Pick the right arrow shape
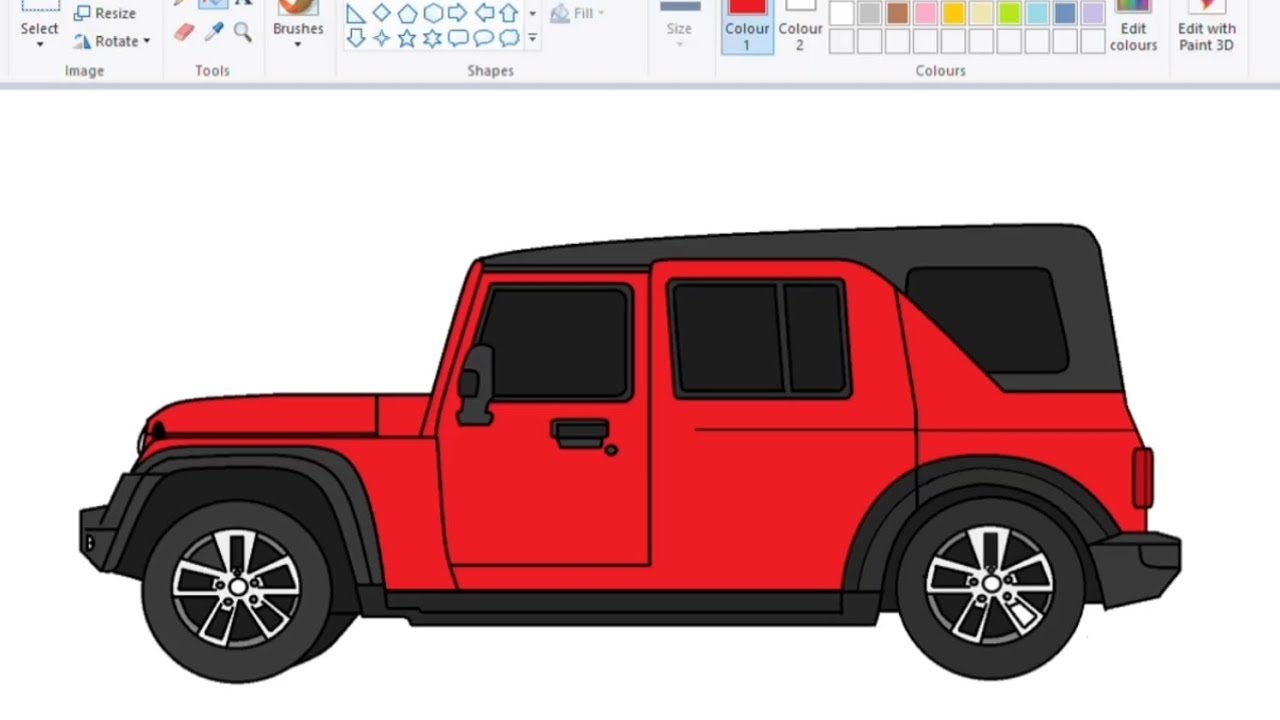This screenshot has width=1280, height=720. click(458, 13)
